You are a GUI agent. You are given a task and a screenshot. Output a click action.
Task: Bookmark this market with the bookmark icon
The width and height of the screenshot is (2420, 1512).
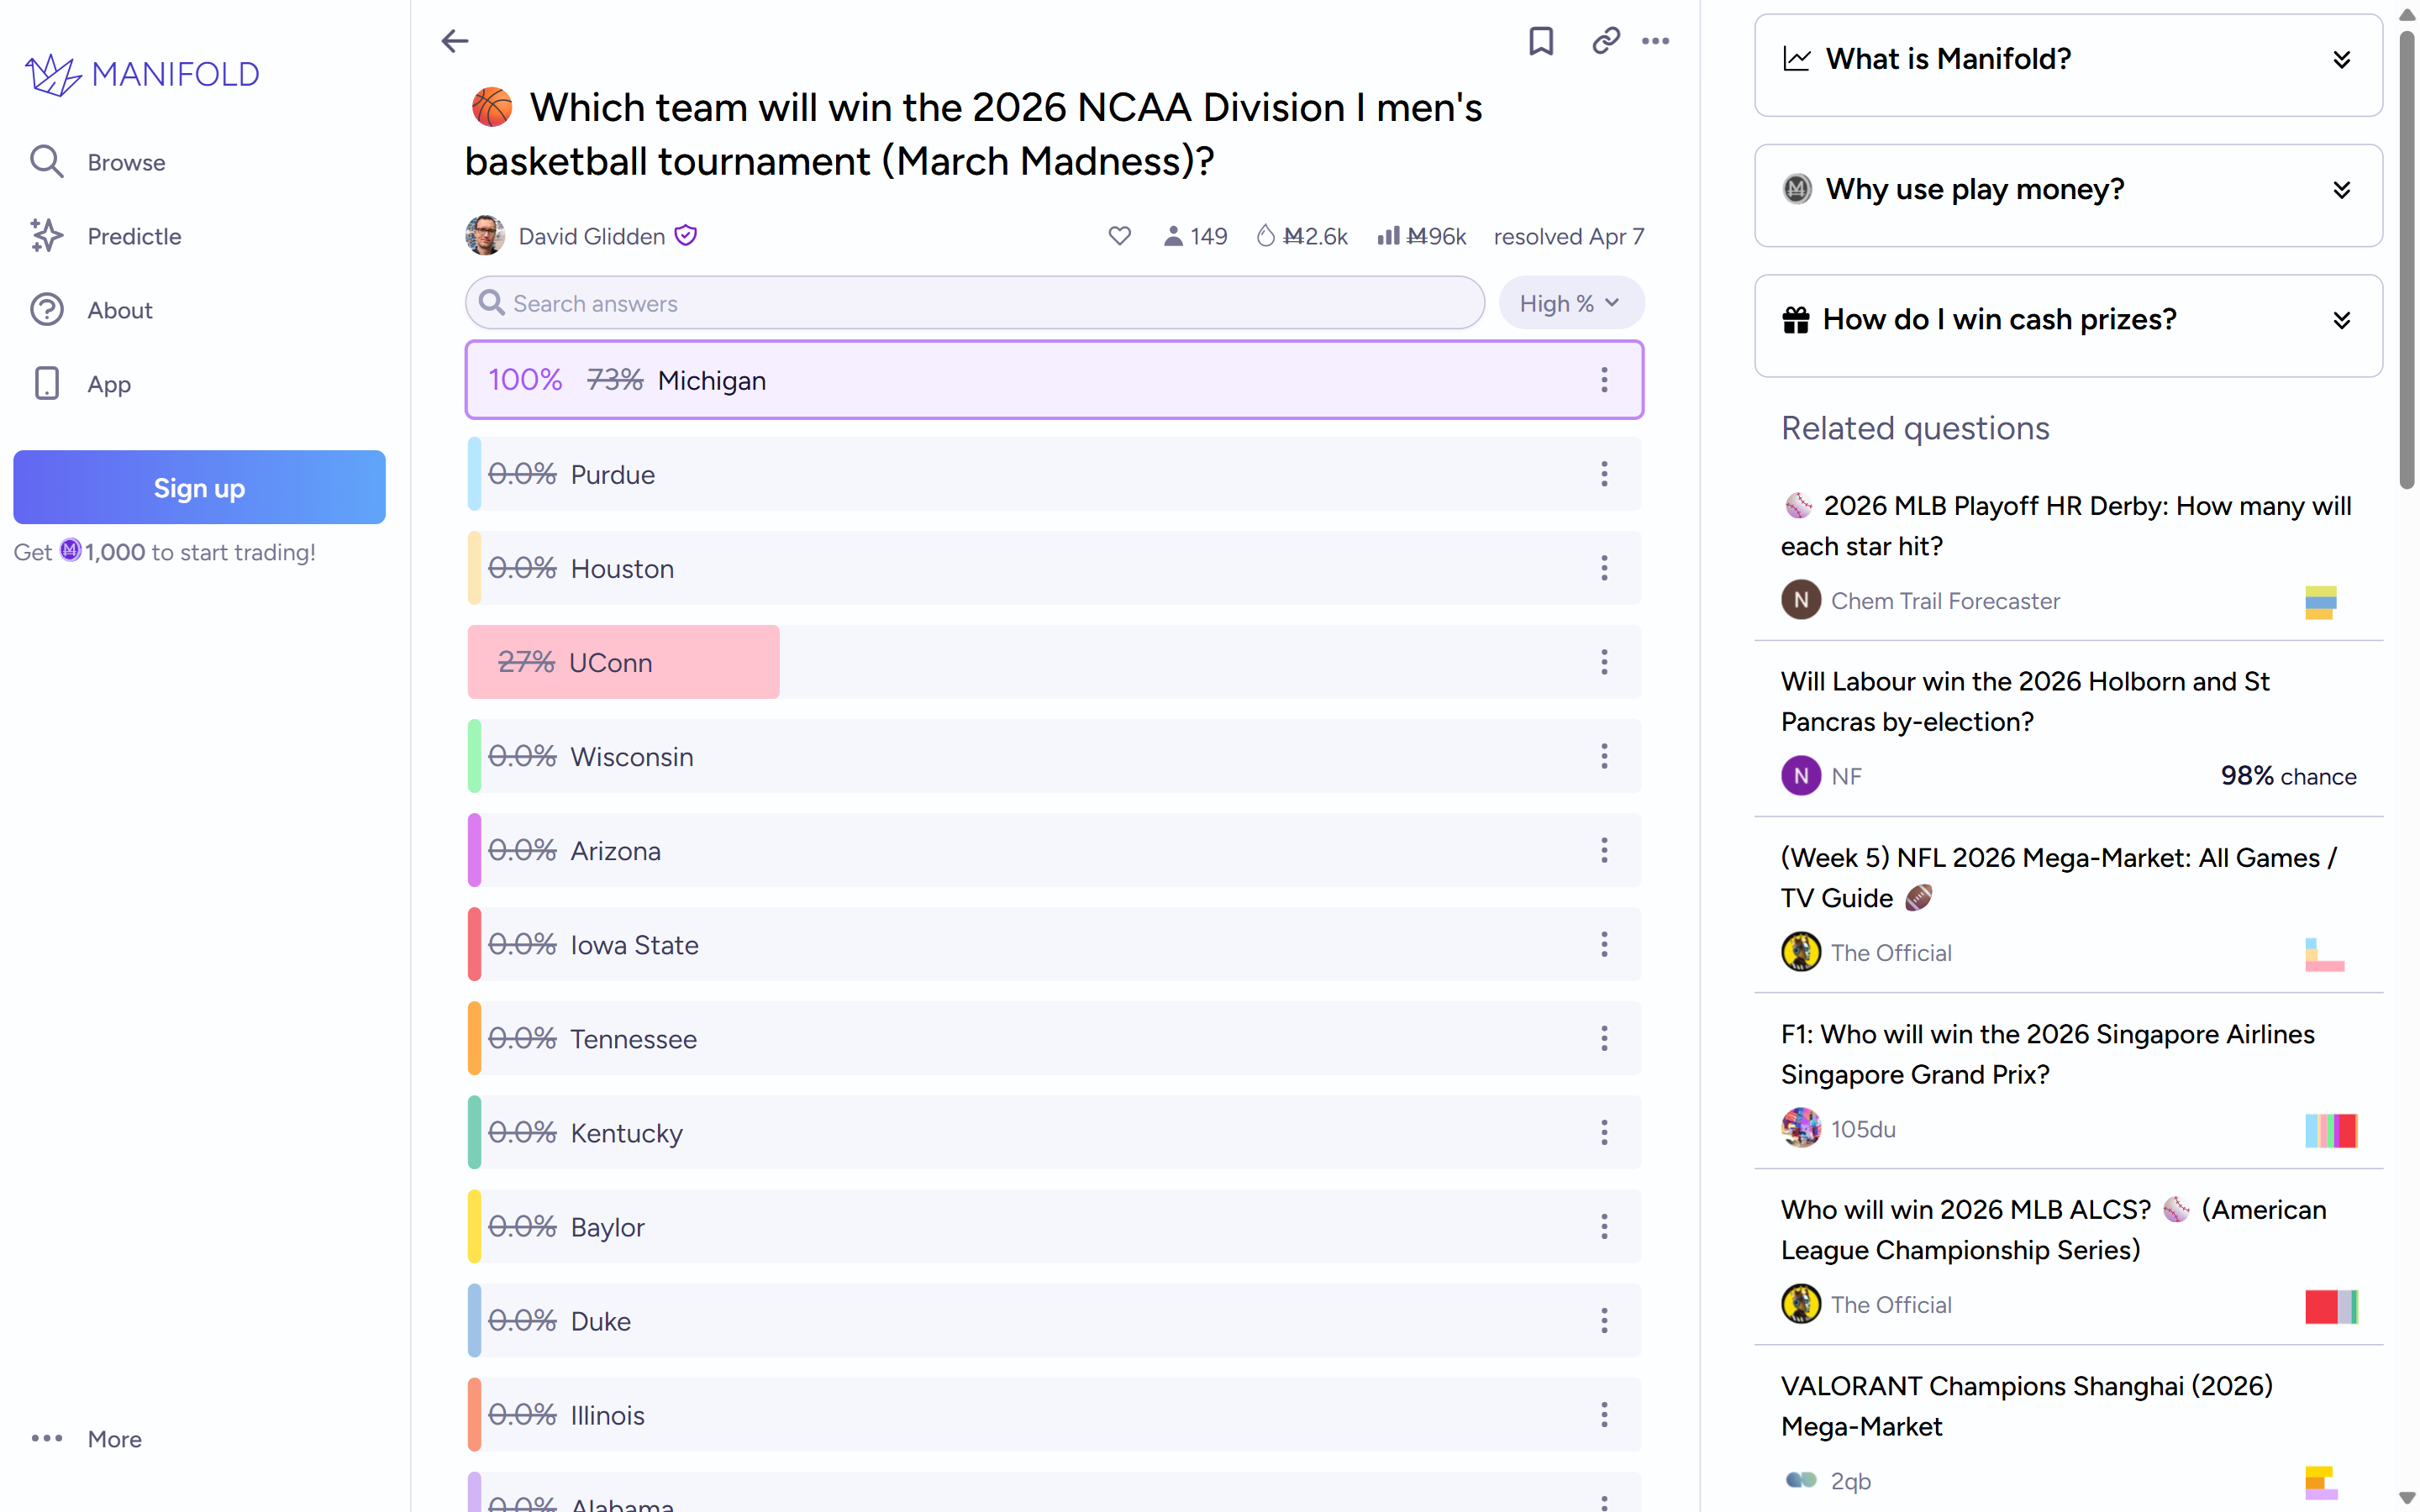click(x=1541, y=41)
